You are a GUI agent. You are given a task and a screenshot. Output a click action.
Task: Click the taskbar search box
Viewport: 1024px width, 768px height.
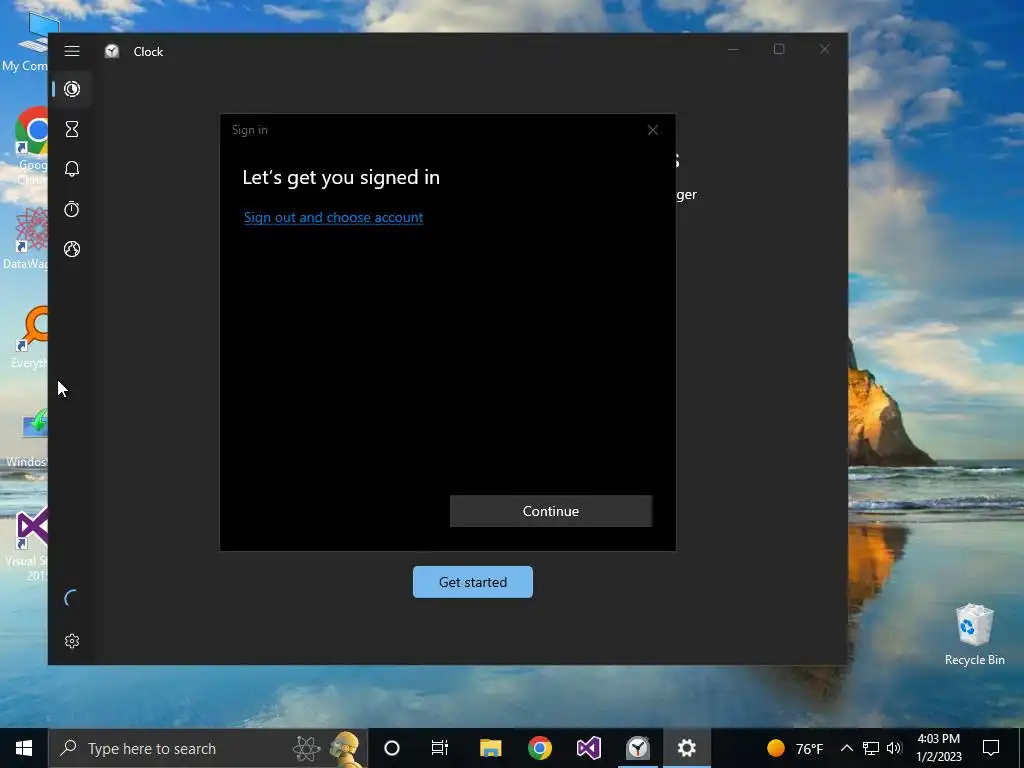pos(208,748)
